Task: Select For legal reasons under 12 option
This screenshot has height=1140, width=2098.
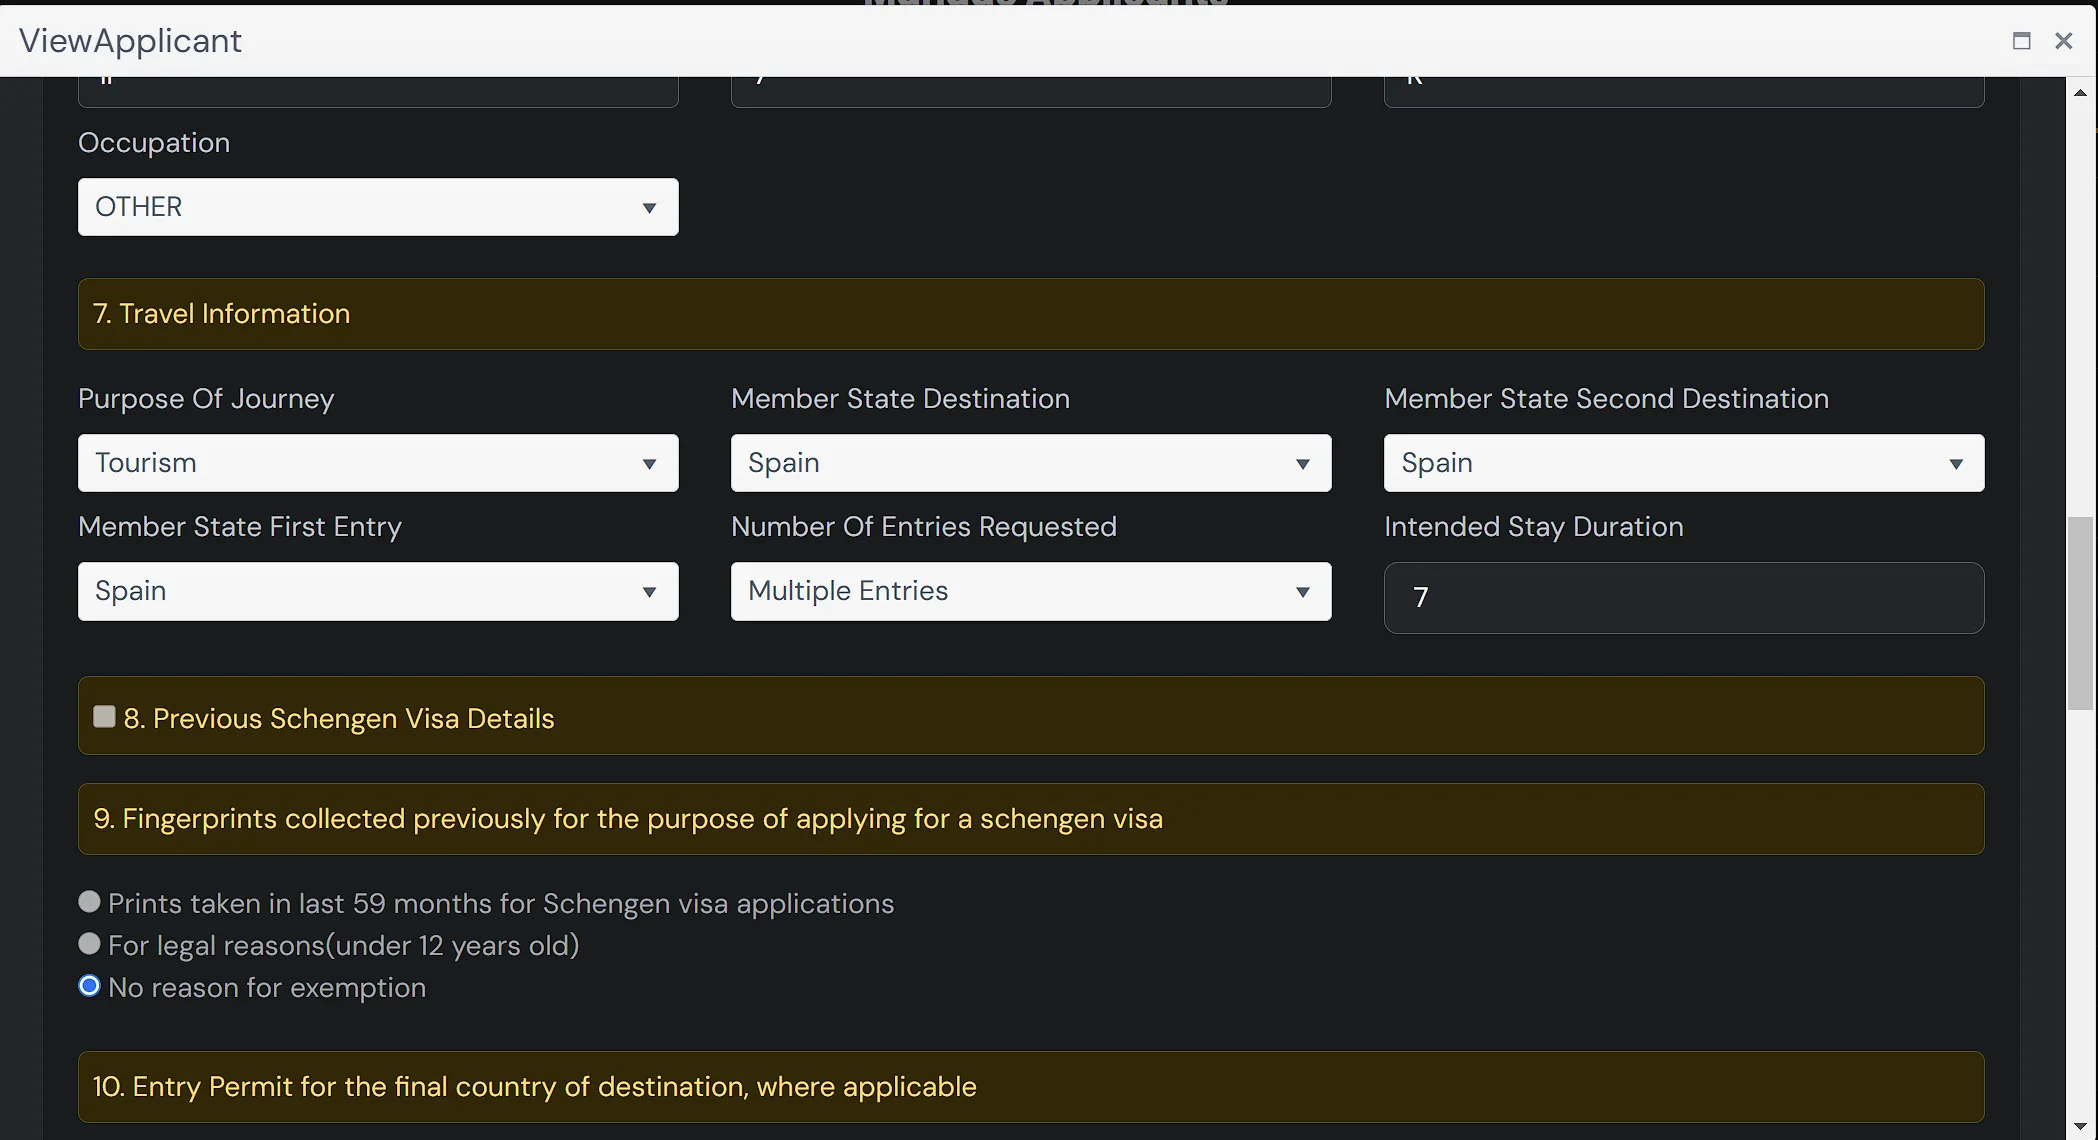Action: click(x=89, y=944)
